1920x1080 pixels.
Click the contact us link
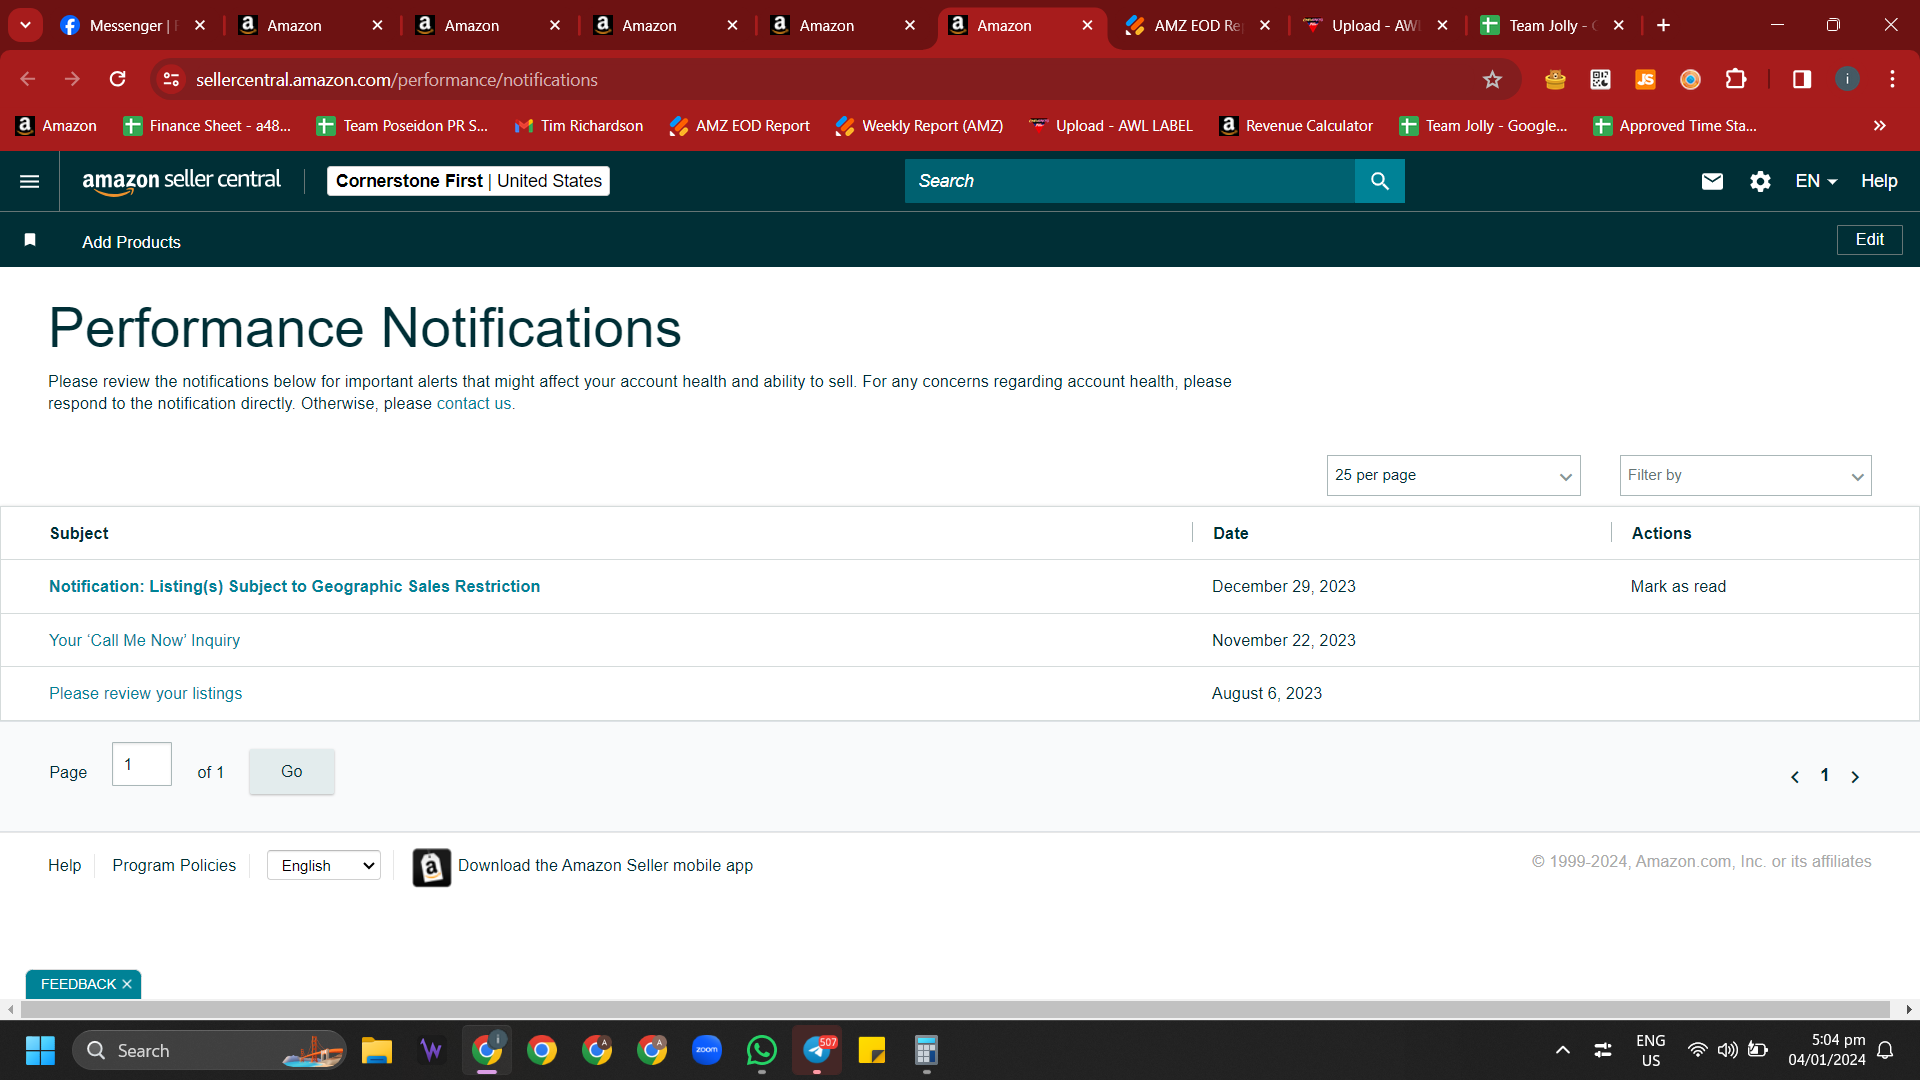click(474, 403)
